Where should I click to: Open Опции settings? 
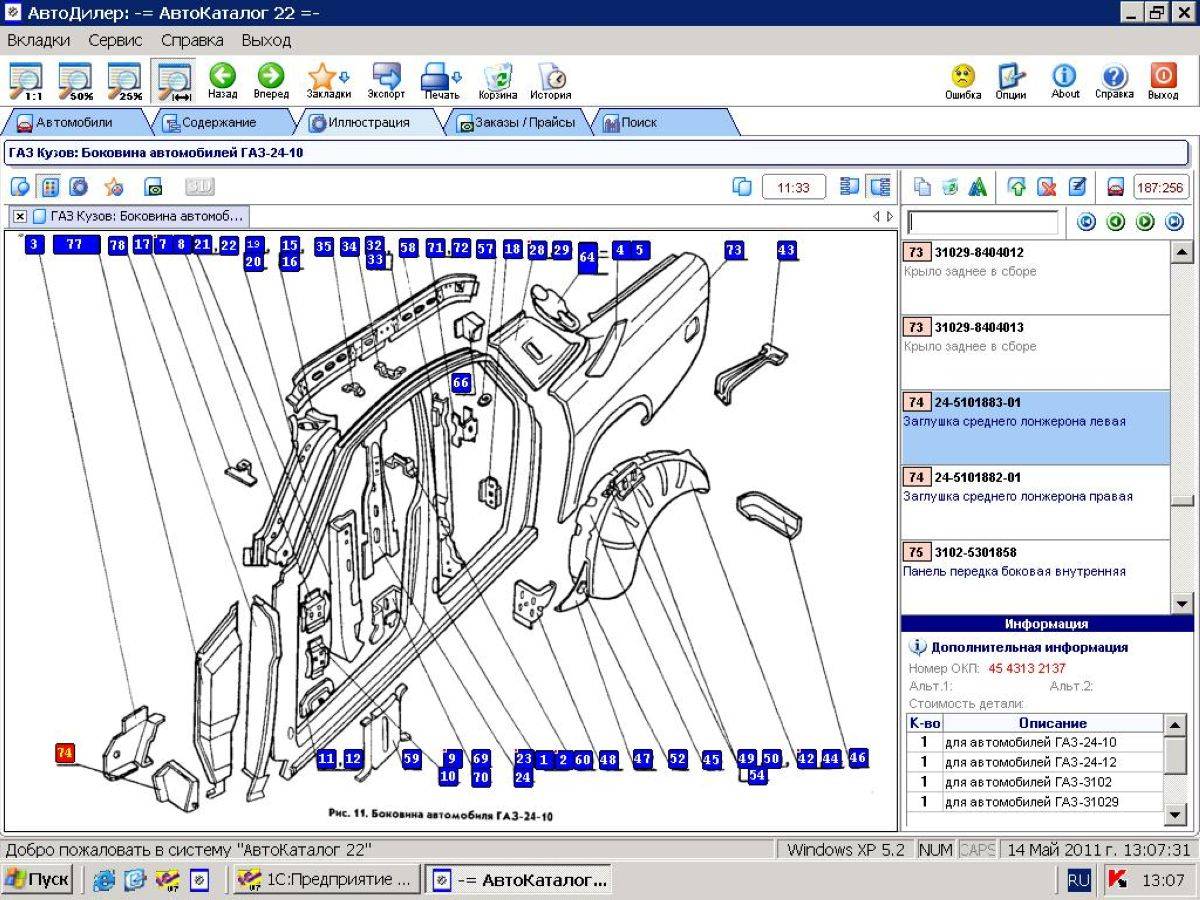pos(1011,81)
